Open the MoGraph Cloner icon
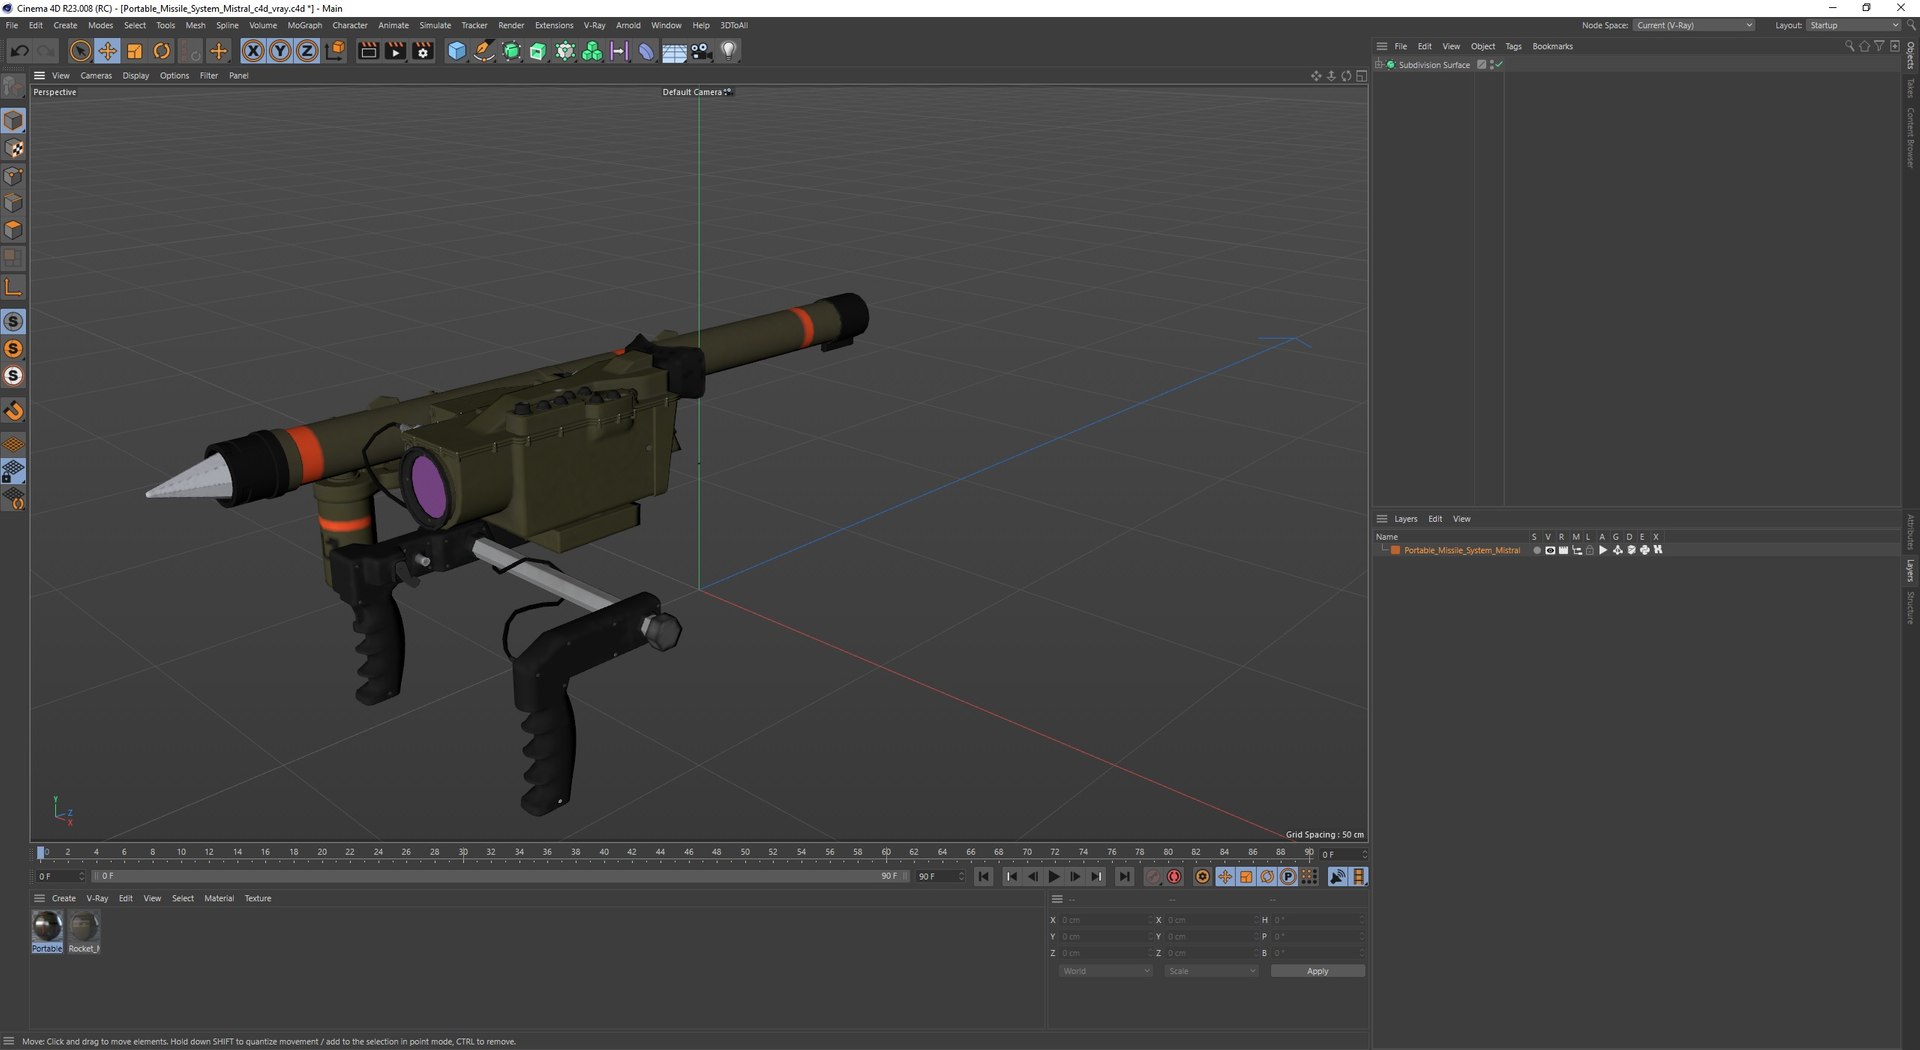The image size is (1920, 1050). click(x=592, y=51)
